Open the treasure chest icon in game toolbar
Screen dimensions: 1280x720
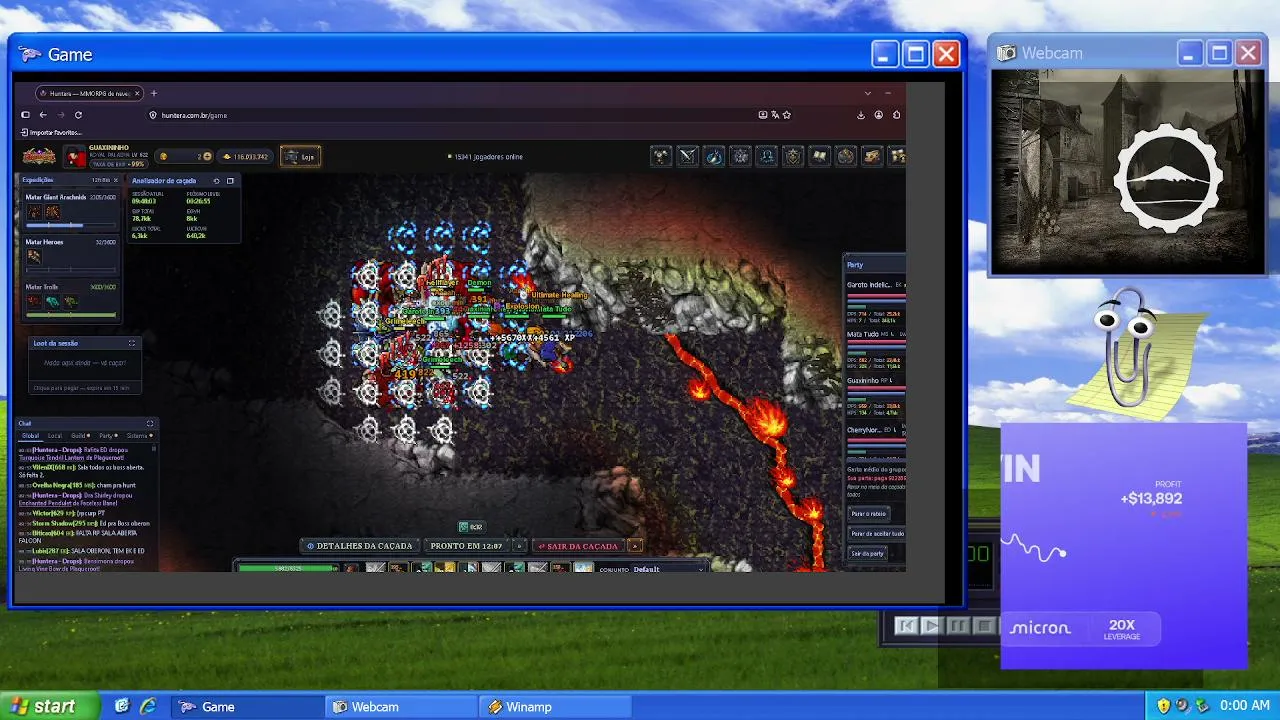(872, 156)
